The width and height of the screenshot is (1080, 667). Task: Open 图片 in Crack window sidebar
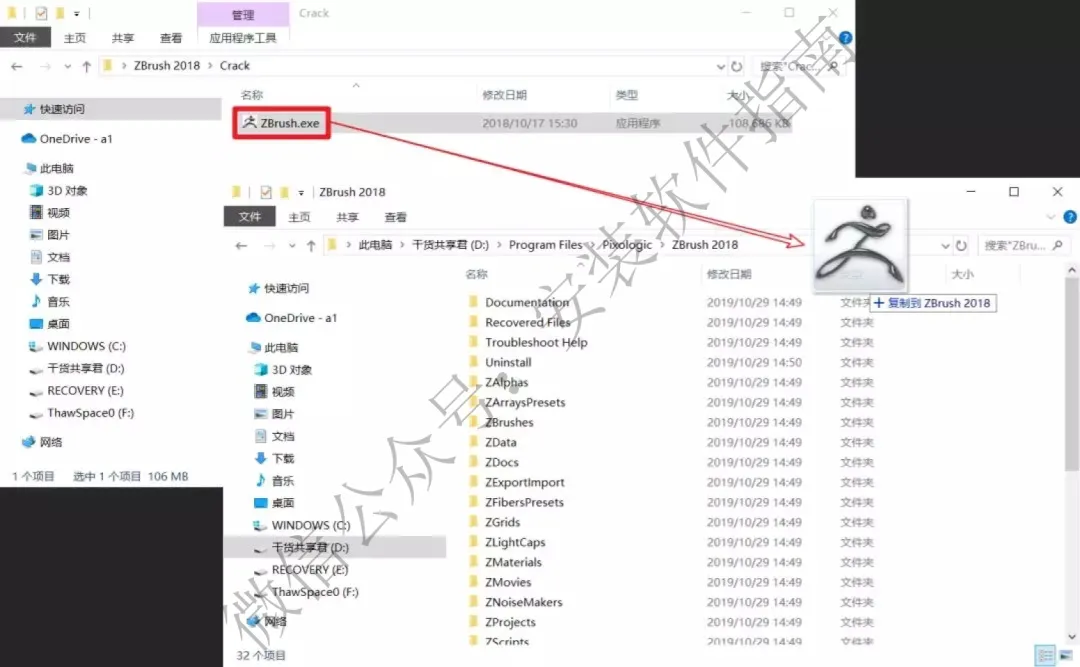point(50,234)
